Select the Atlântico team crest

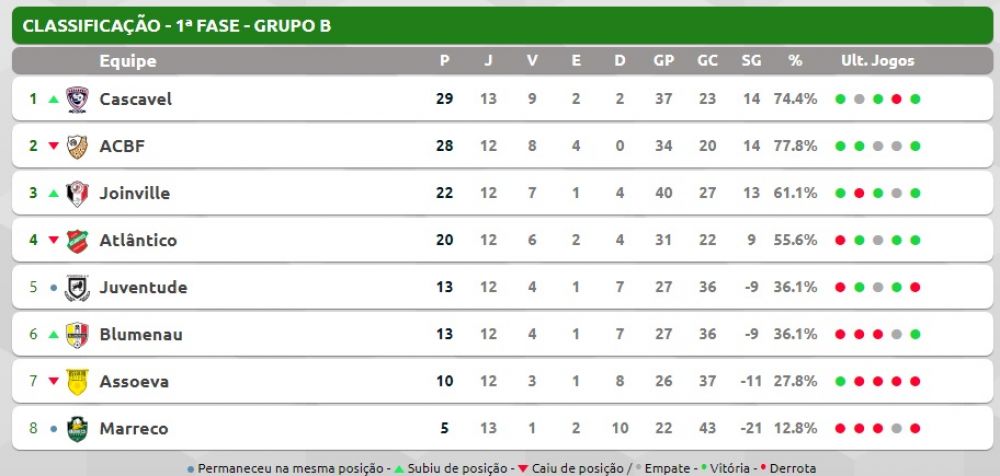(77, 241)
